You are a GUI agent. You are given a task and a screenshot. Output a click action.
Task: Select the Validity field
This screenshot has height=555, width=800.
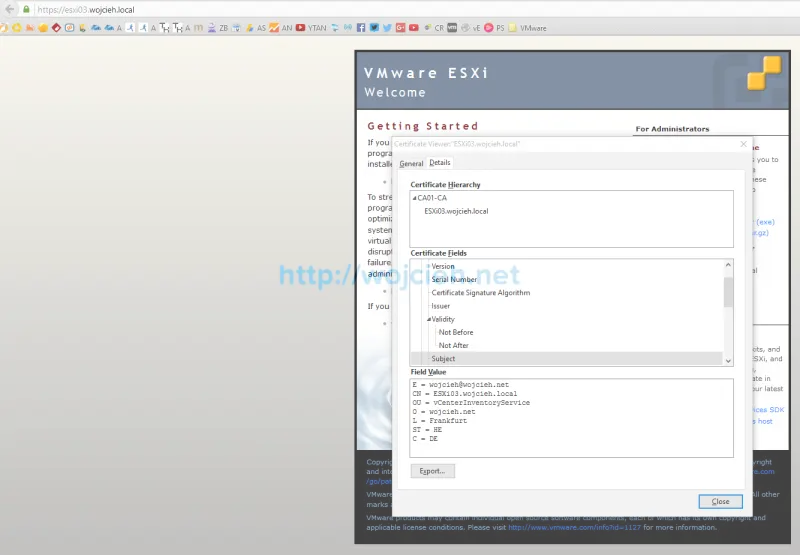pyautogui.click(x=443, y=319)
